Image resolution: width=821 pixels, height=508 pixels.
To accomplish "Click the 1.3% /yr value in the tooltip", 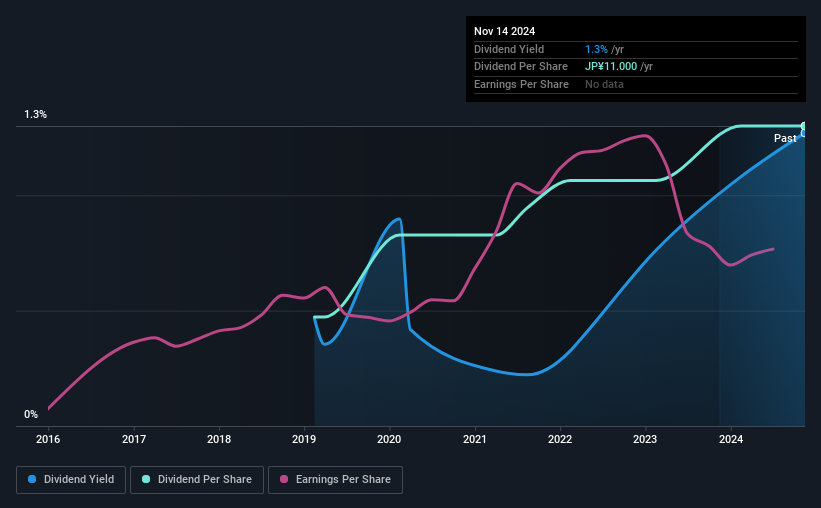I will [x=604, y=49].
